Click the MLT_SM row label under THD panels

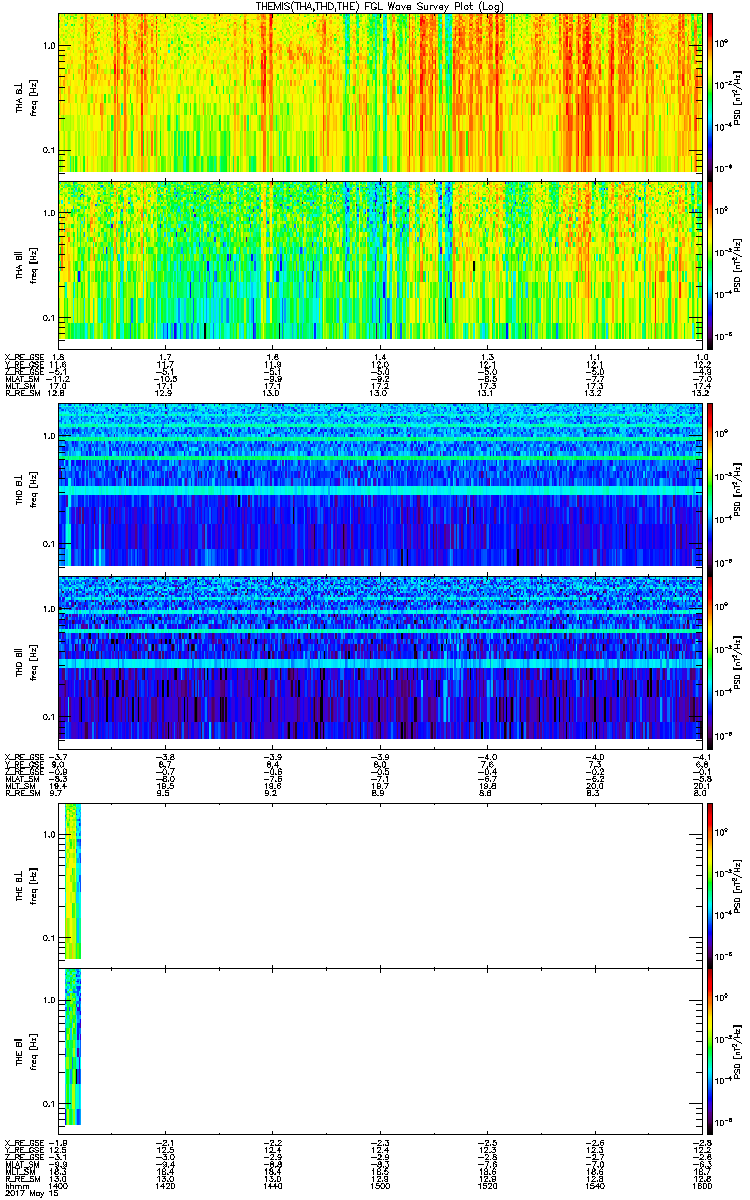20,786
